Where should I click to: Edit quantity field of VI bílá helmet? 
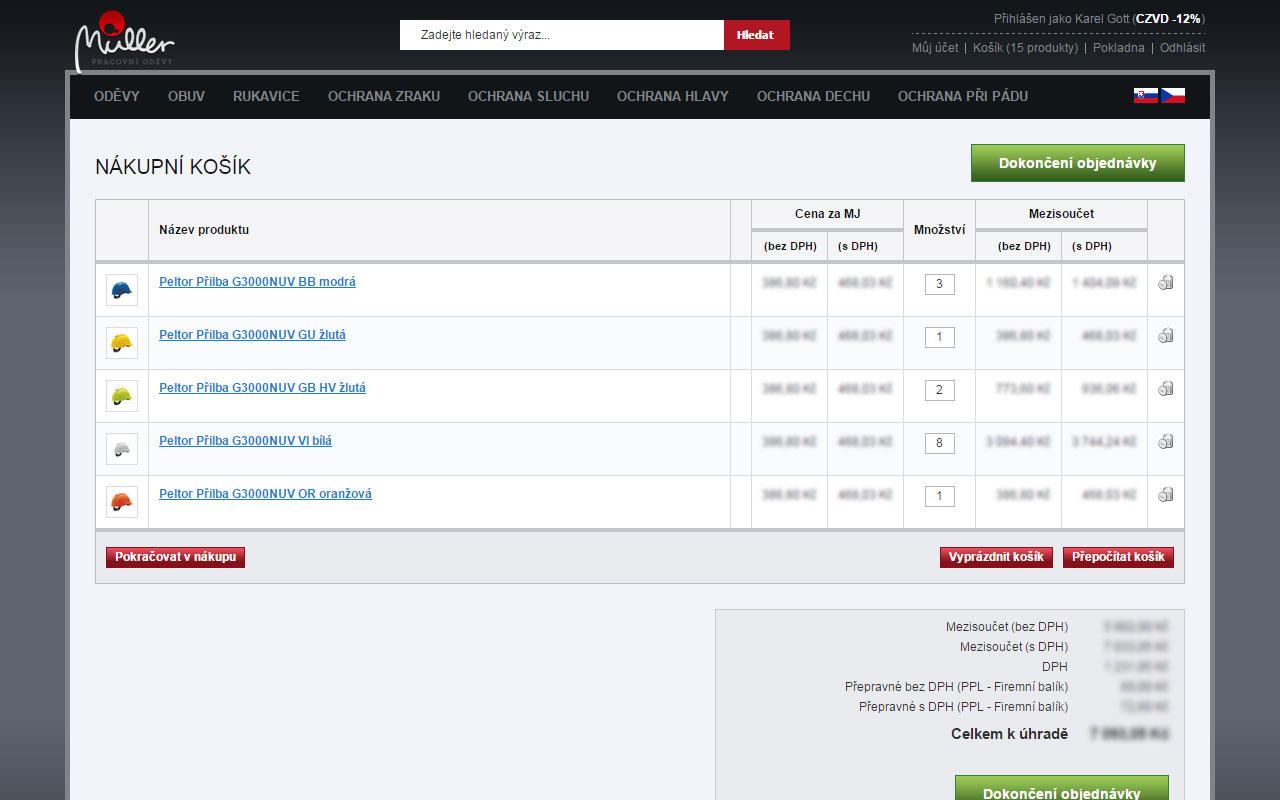(x=939, y=443)
